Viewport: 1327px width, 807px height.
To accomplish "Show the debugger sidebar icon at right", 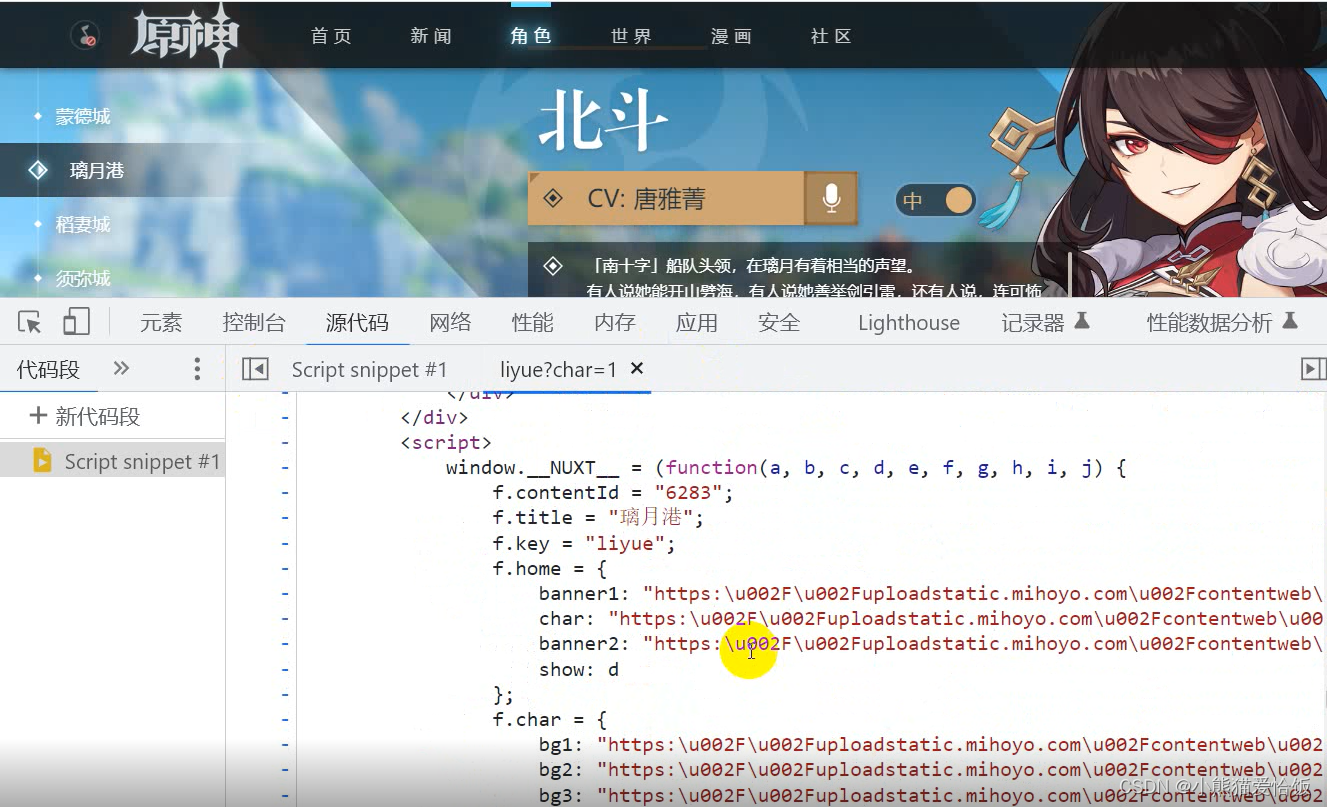I will point(1313,369).
